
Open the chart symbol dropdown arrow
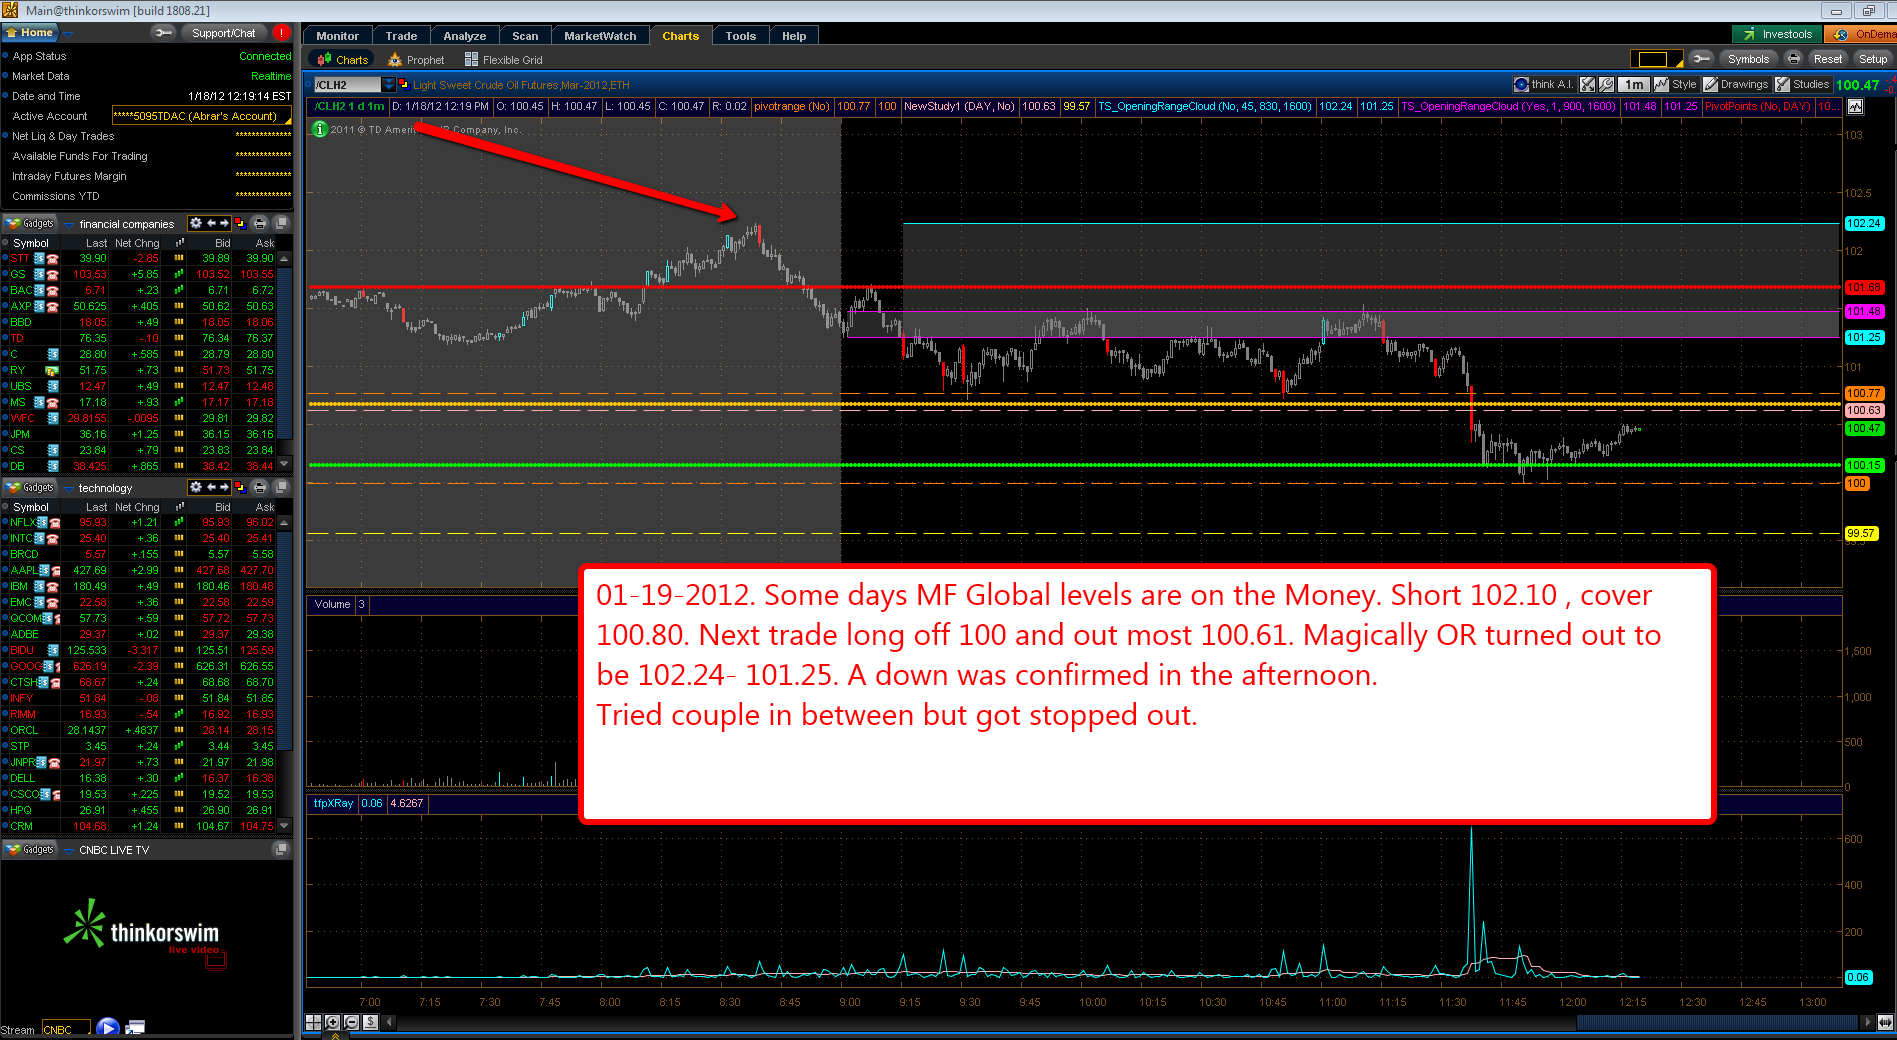(389, 85)
